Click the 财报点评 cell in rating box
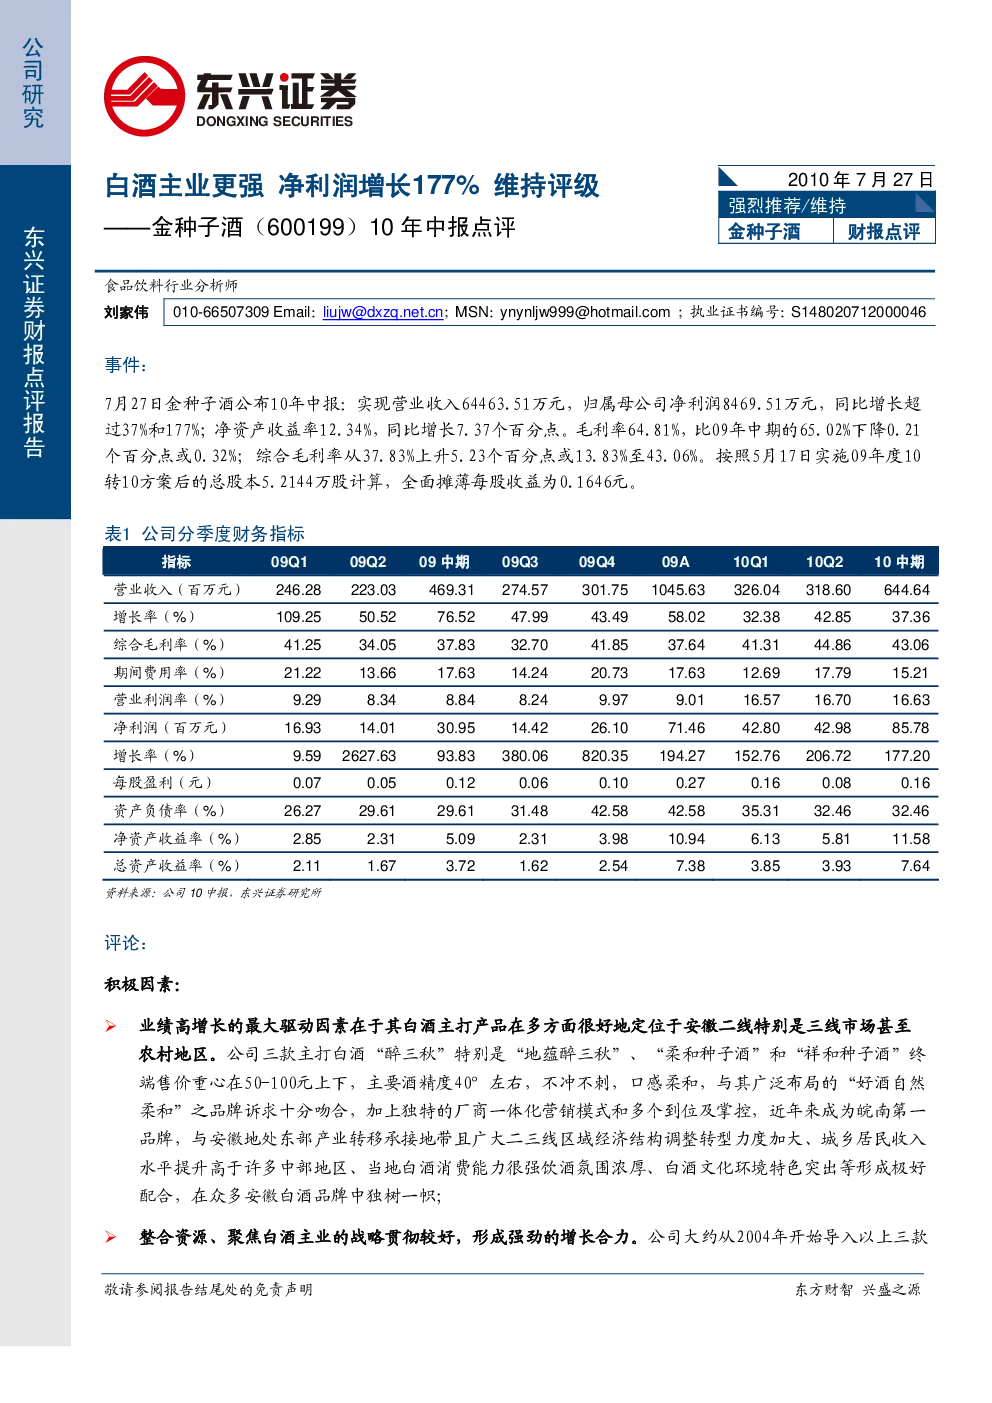This screenshot has height=1403, width=992. point(884,232)
